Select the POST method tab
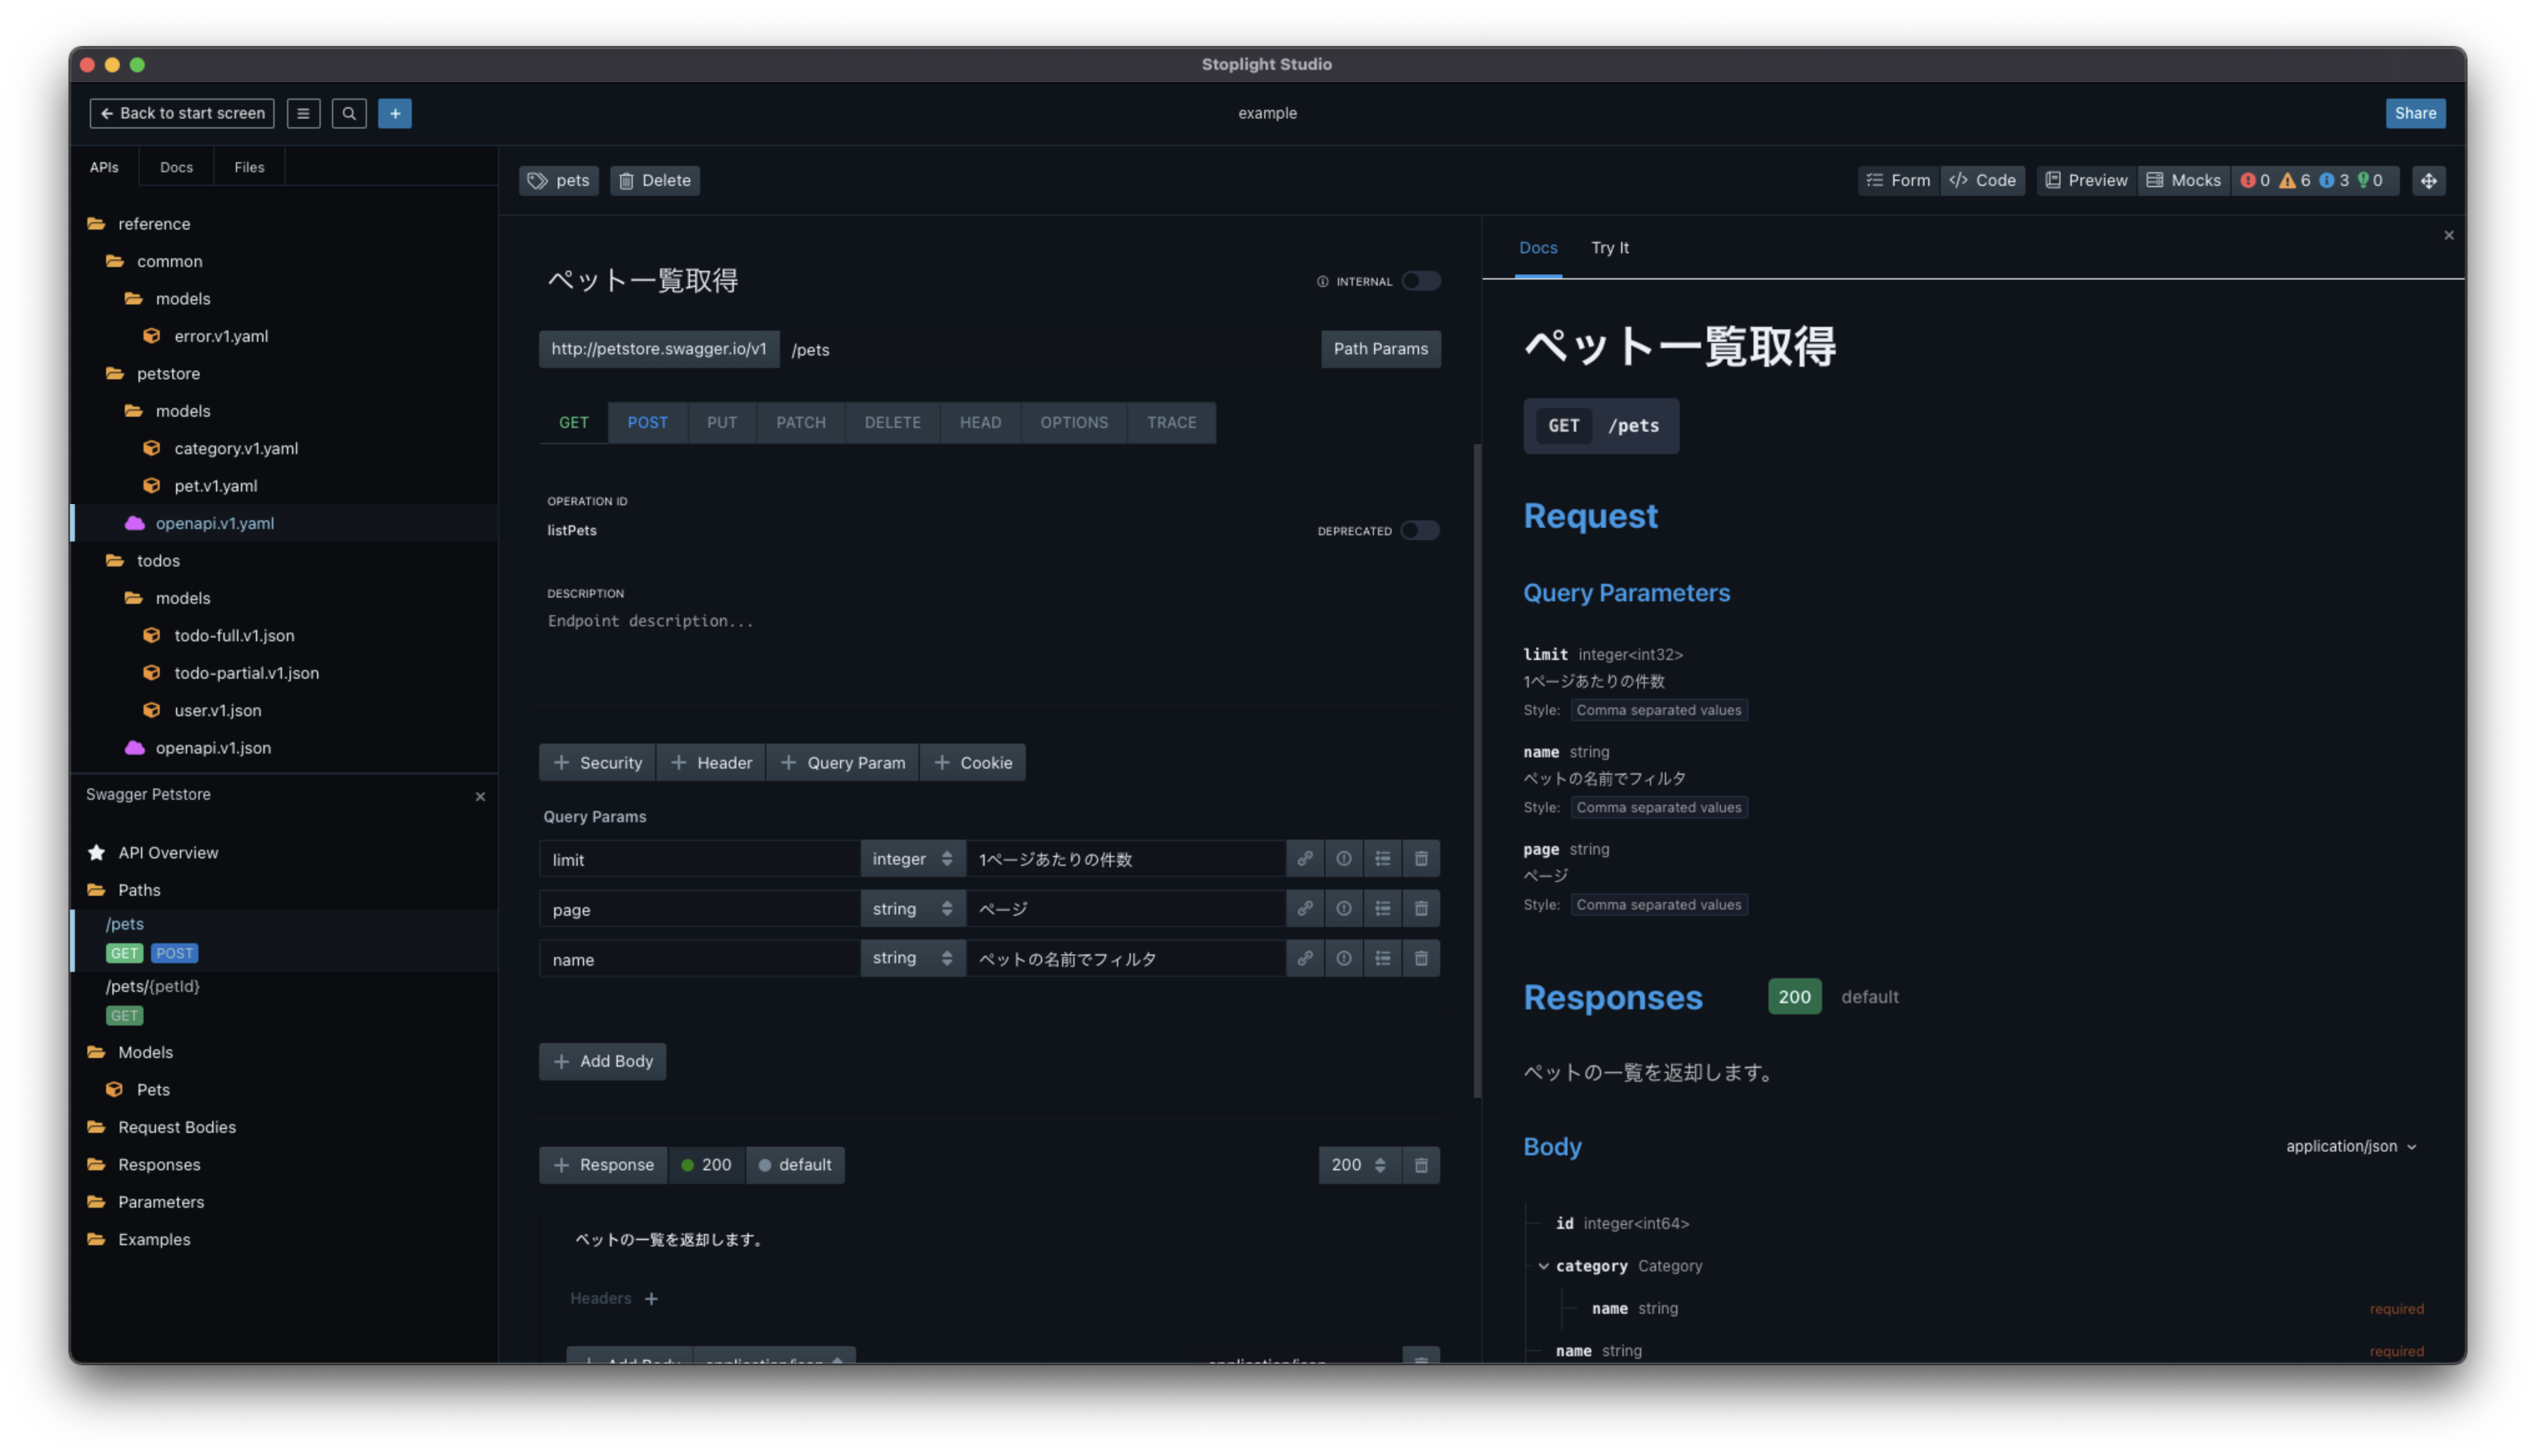This screenshot has width=2536, height=1456. click(x=647, y=422)
